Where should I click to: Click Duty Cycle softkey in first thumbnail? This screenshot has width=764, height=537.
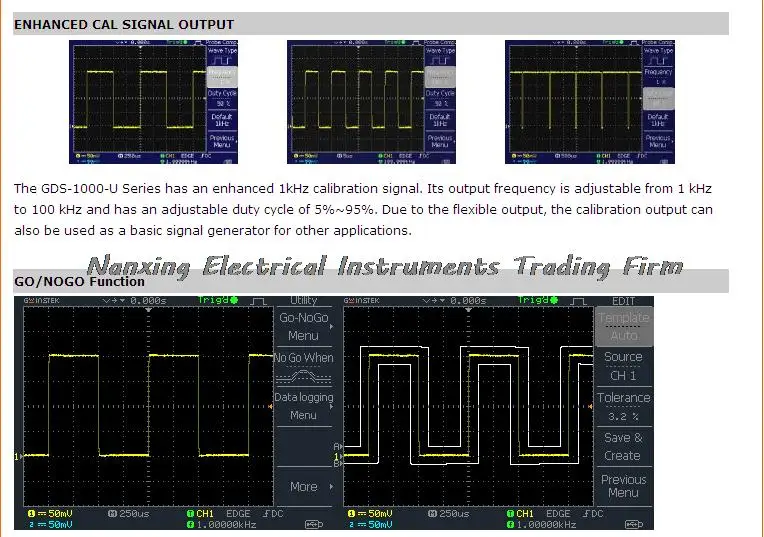click(x=222, y=98)
